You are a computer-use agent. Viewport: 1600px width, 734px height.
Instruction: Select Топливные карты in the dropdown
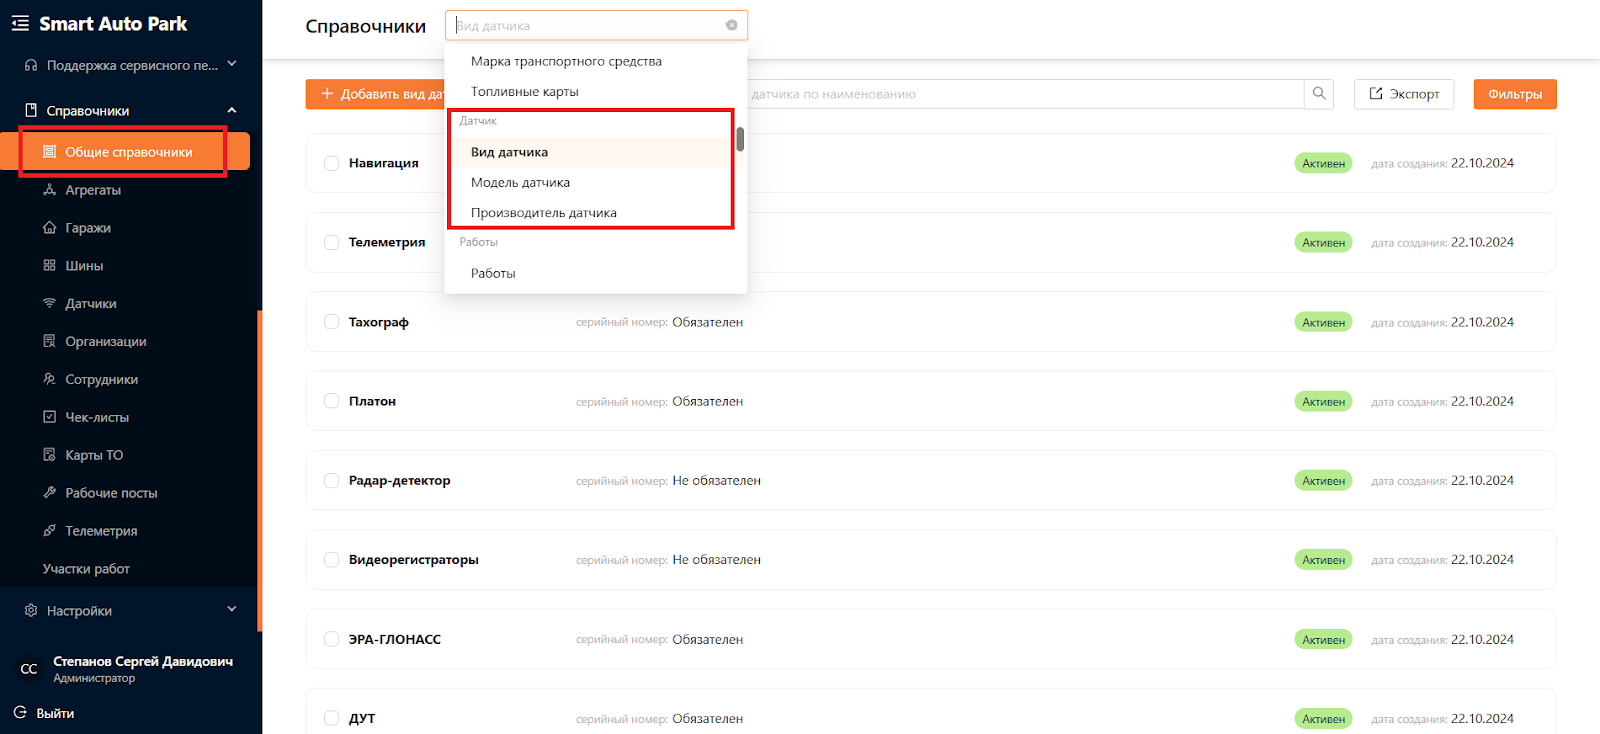pyautogui.click(x=524, y=92)
